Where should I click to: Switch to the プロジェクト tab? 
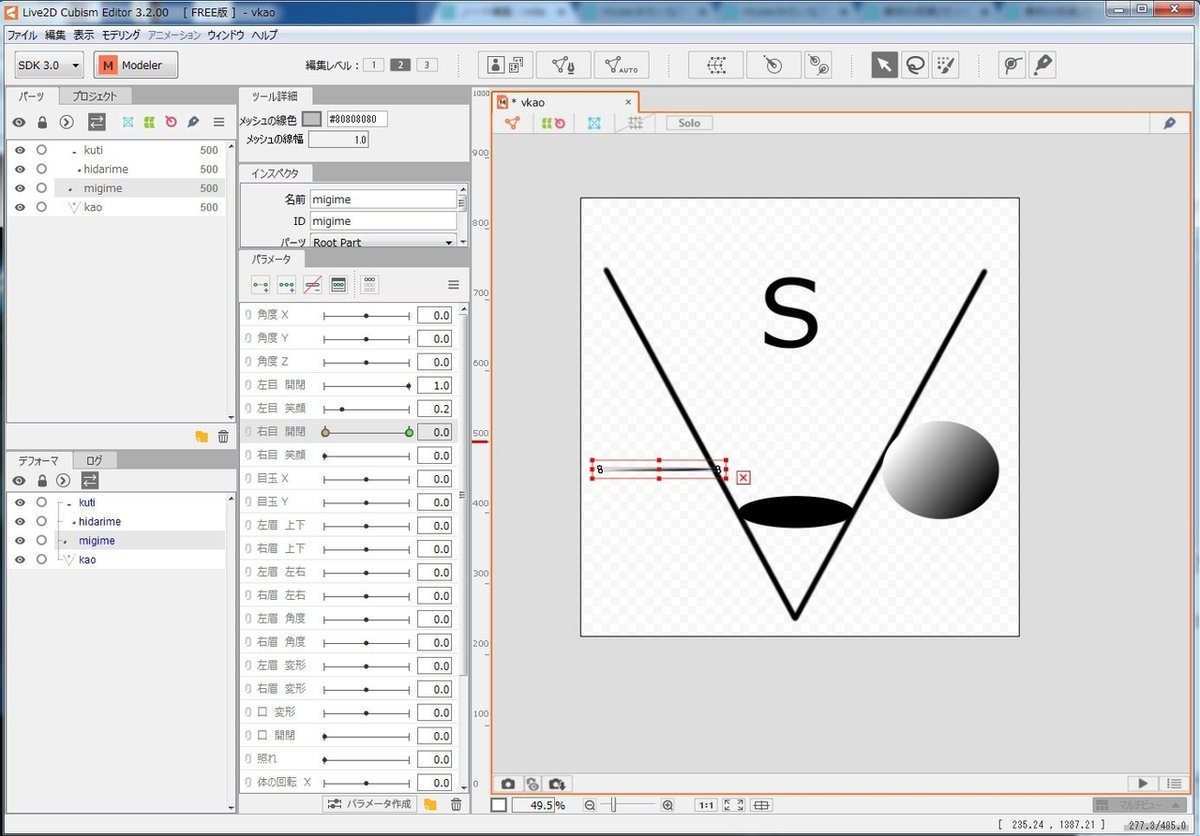click(96, 97)
